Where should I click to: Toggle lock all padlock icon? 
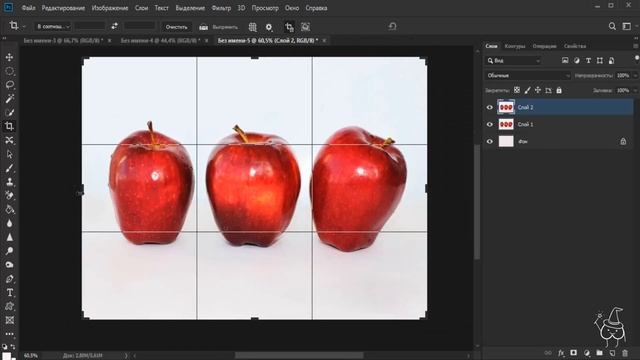(x=559, y=90)
